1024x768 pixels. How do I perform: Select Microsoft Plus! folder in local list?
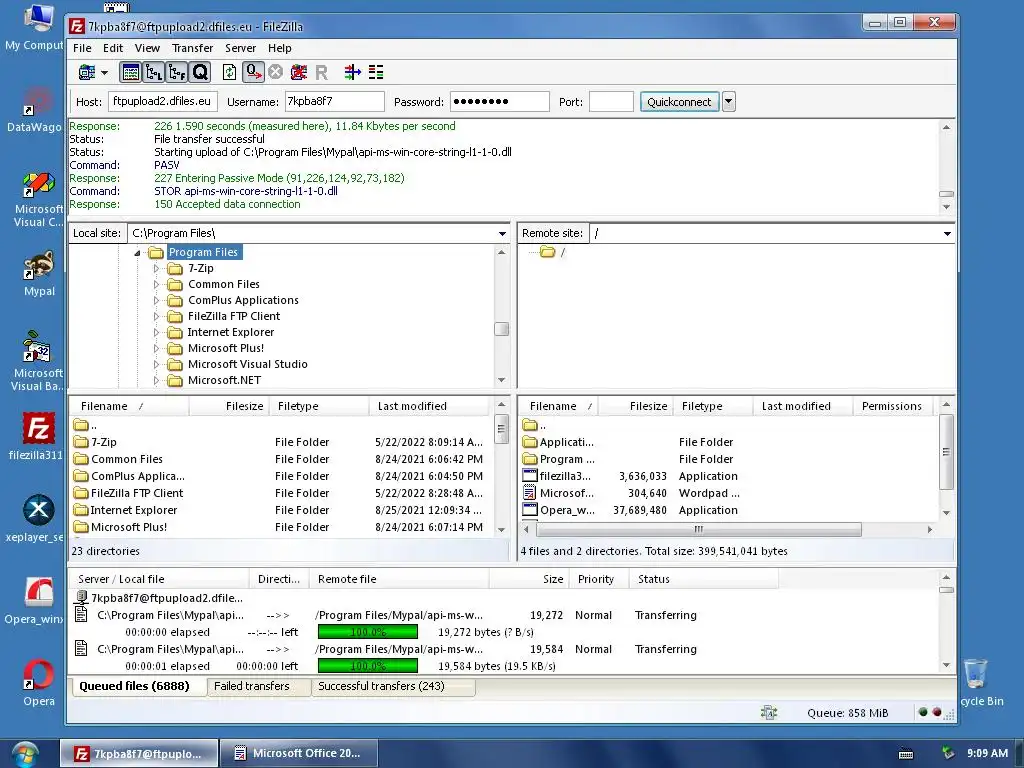tap(278, 527)
